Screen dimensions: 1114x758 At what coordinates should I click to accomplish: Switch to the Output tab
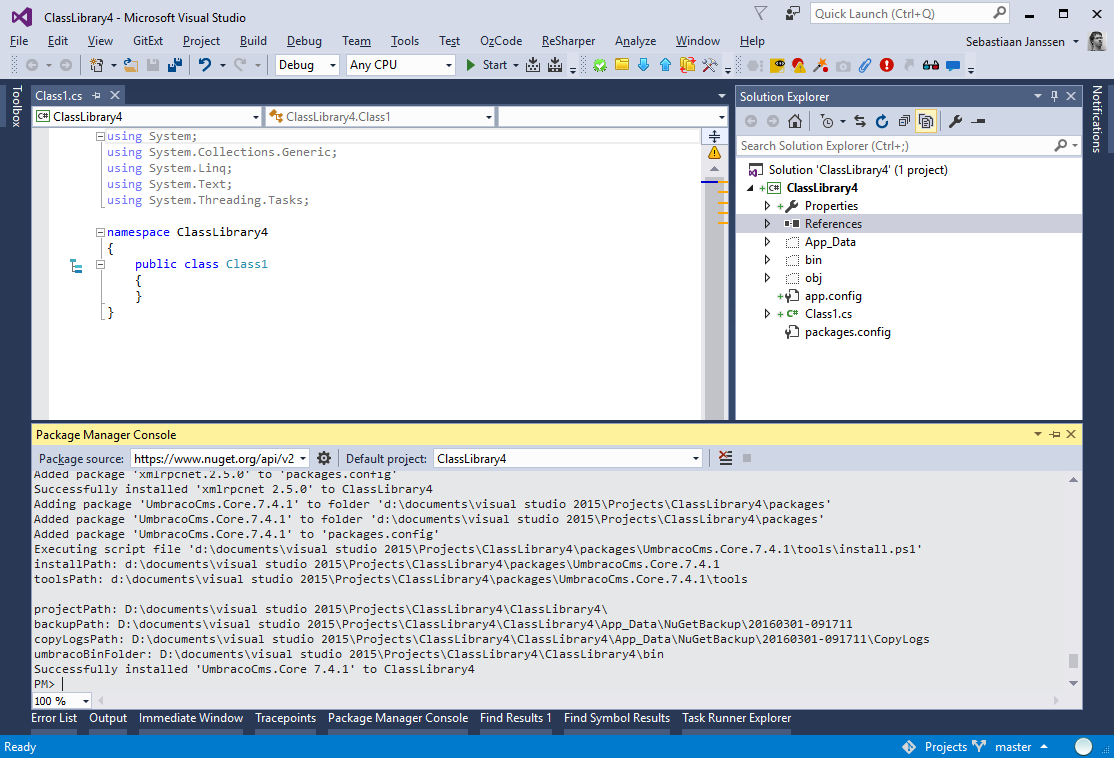(x=108, y=718)
